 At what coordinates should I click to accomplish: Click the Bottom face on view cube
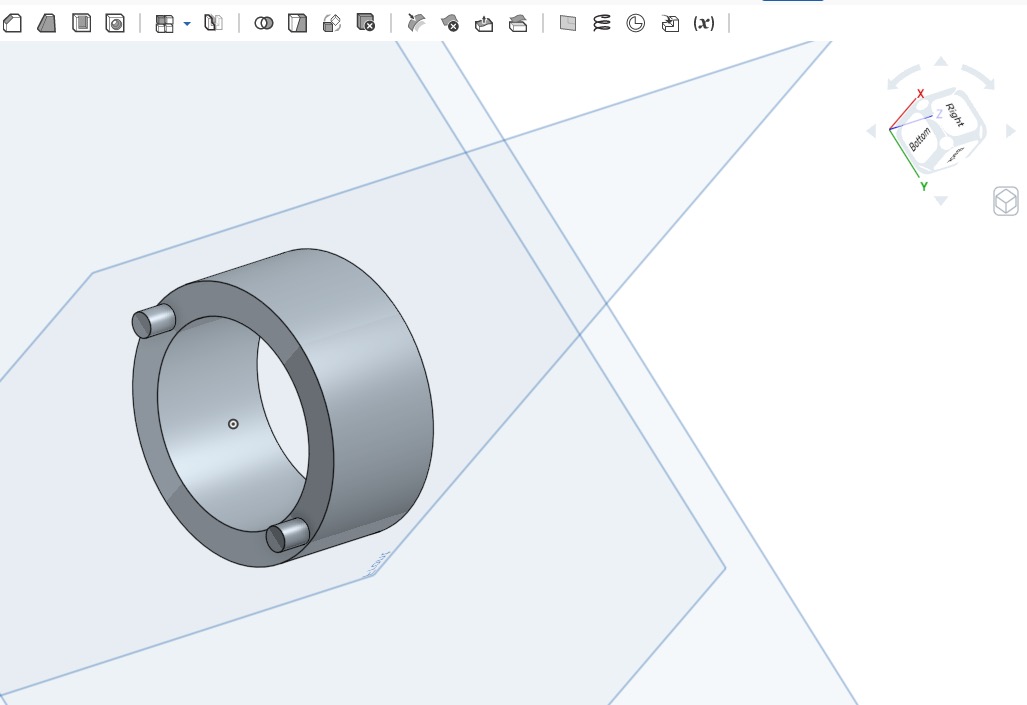920,139
